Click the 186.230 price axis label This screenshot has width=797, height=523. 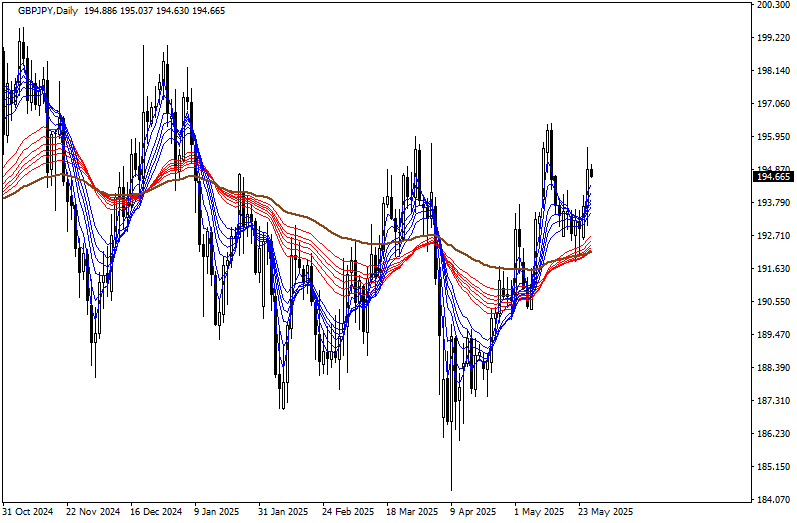point(774,434)
